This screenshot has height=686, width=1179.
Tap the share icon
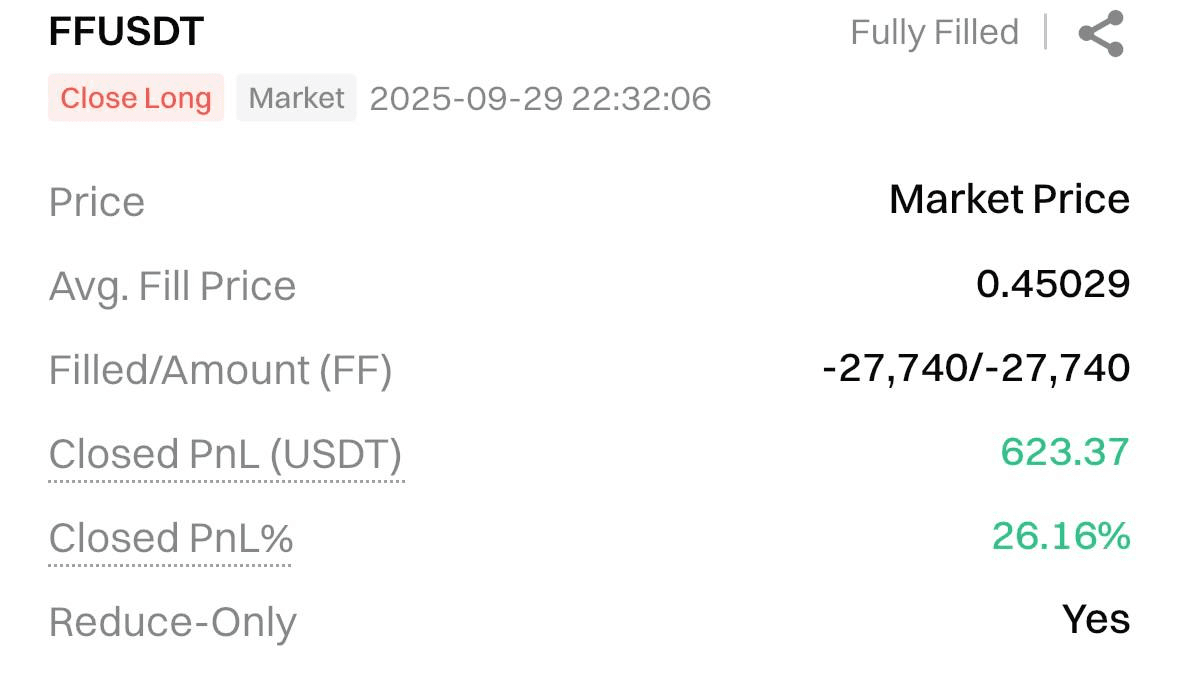coord(1101,33)
